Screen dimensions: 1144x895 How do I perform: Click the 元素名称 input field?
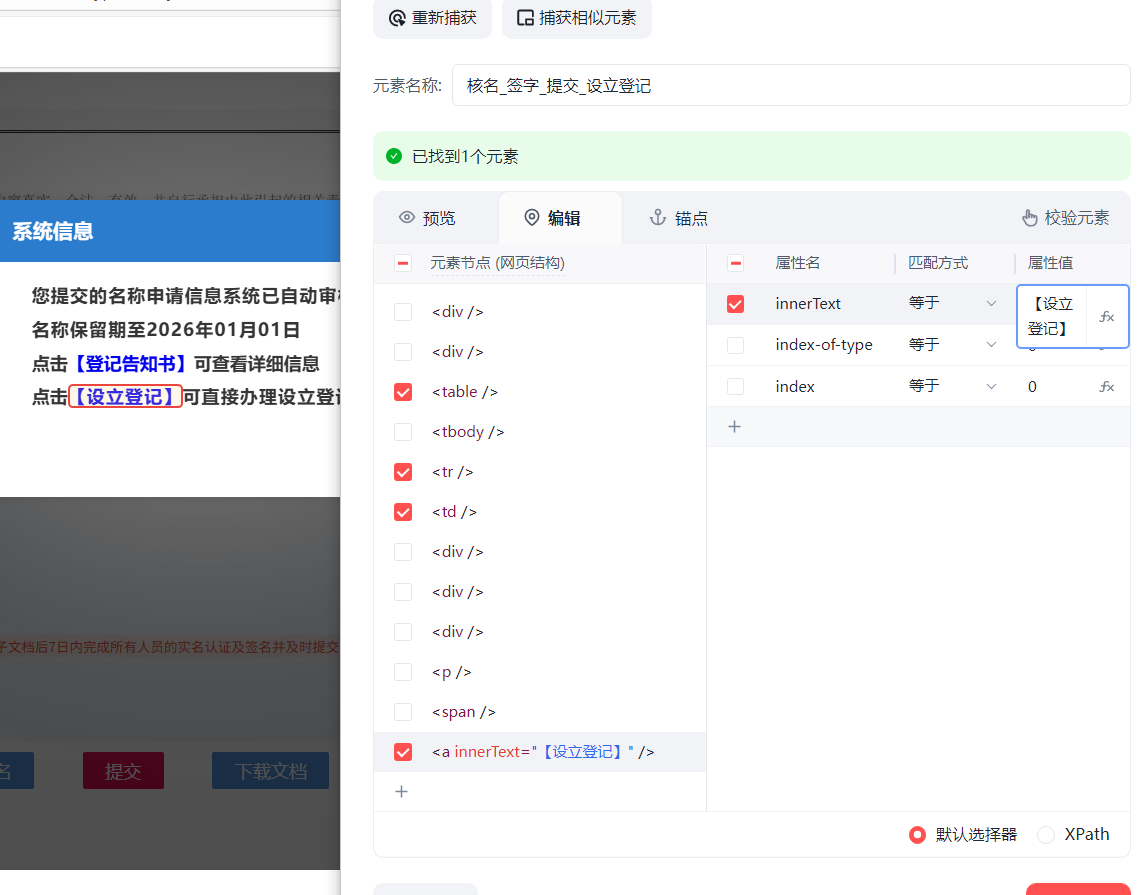791,85
